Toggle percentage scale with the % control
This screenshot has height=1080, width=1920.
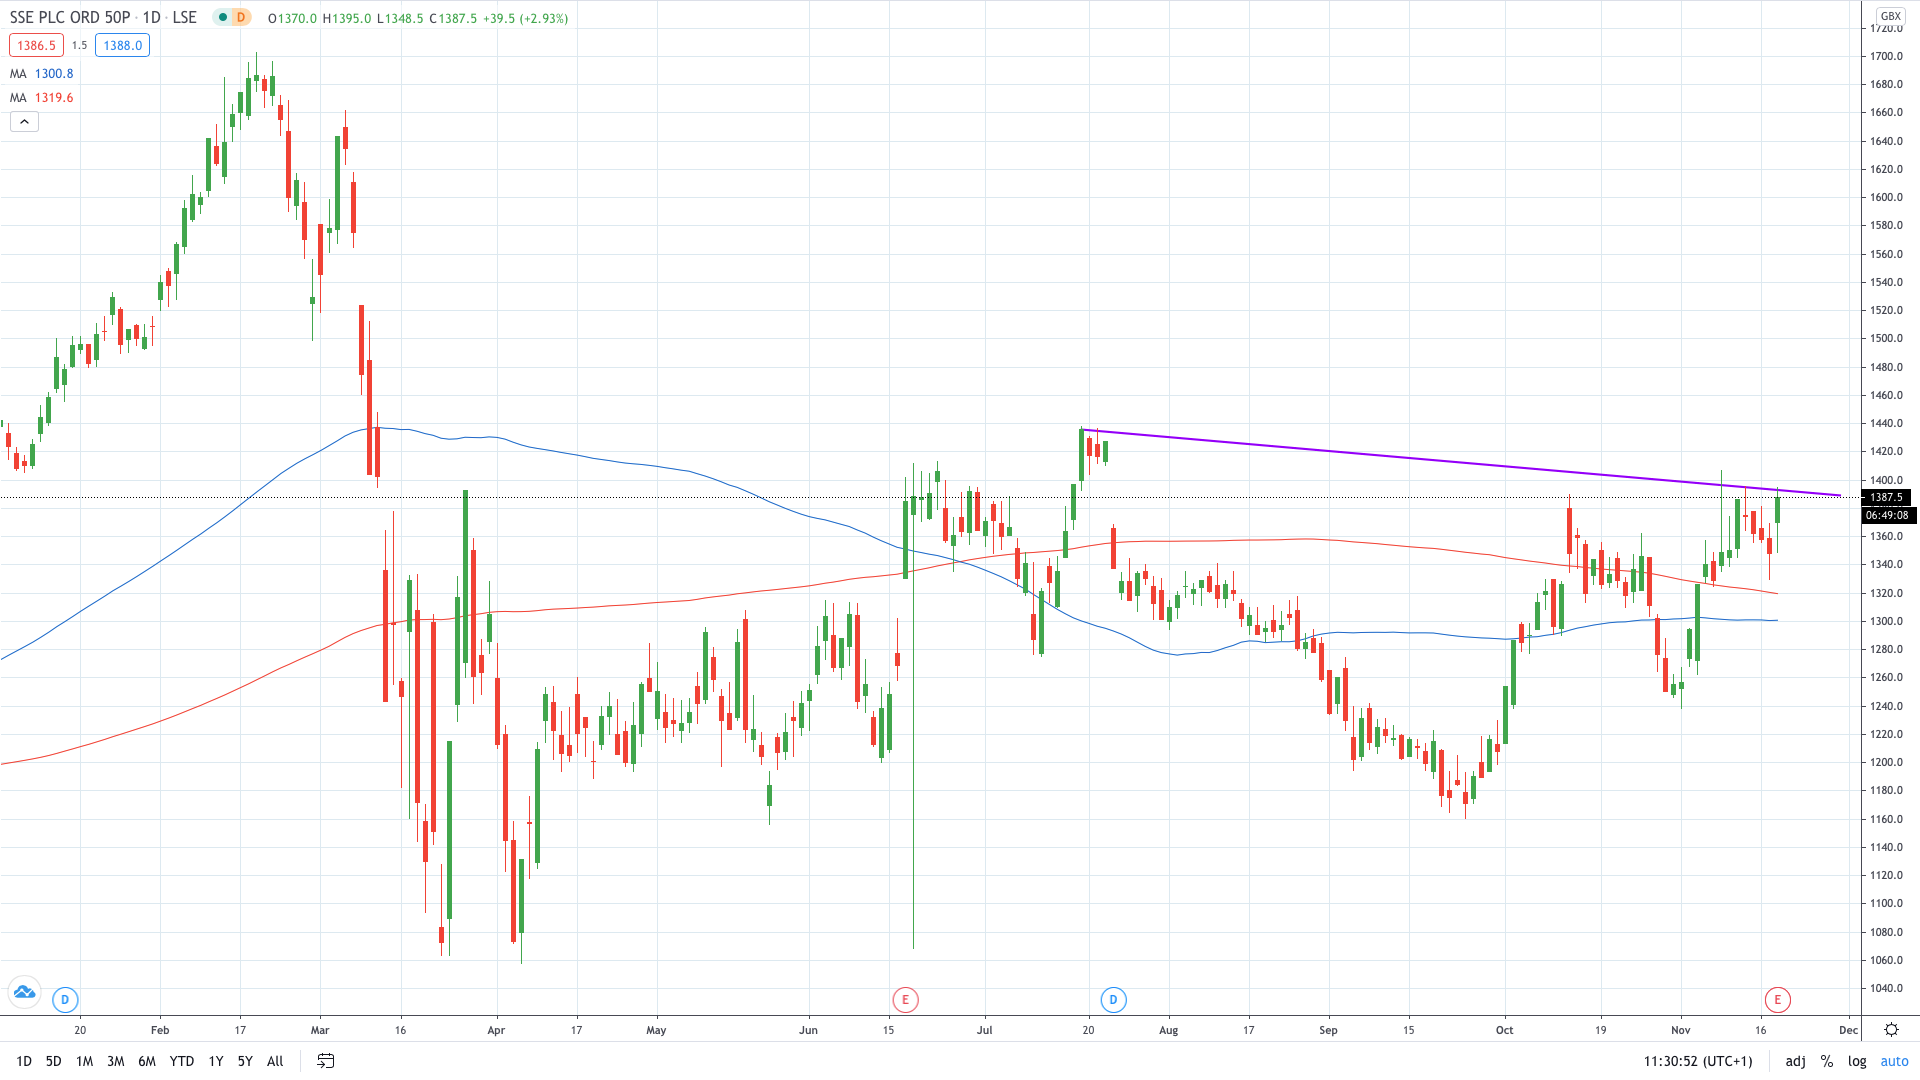[x=1827, y=1061]
